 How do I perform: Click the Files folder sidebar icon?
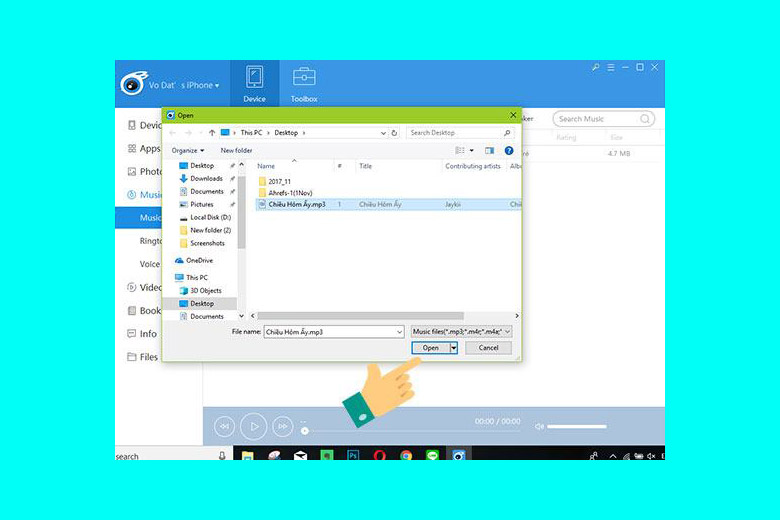point(131,357)
